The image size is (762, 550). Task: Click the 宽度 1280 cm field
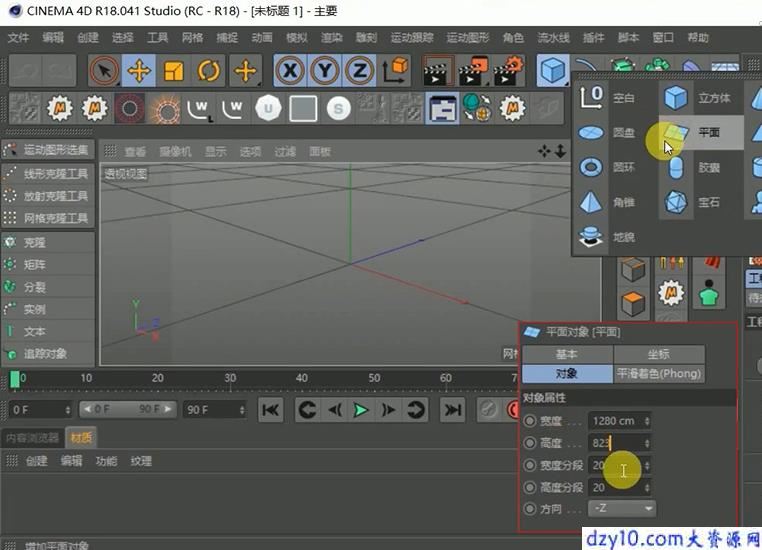point(619,421)
